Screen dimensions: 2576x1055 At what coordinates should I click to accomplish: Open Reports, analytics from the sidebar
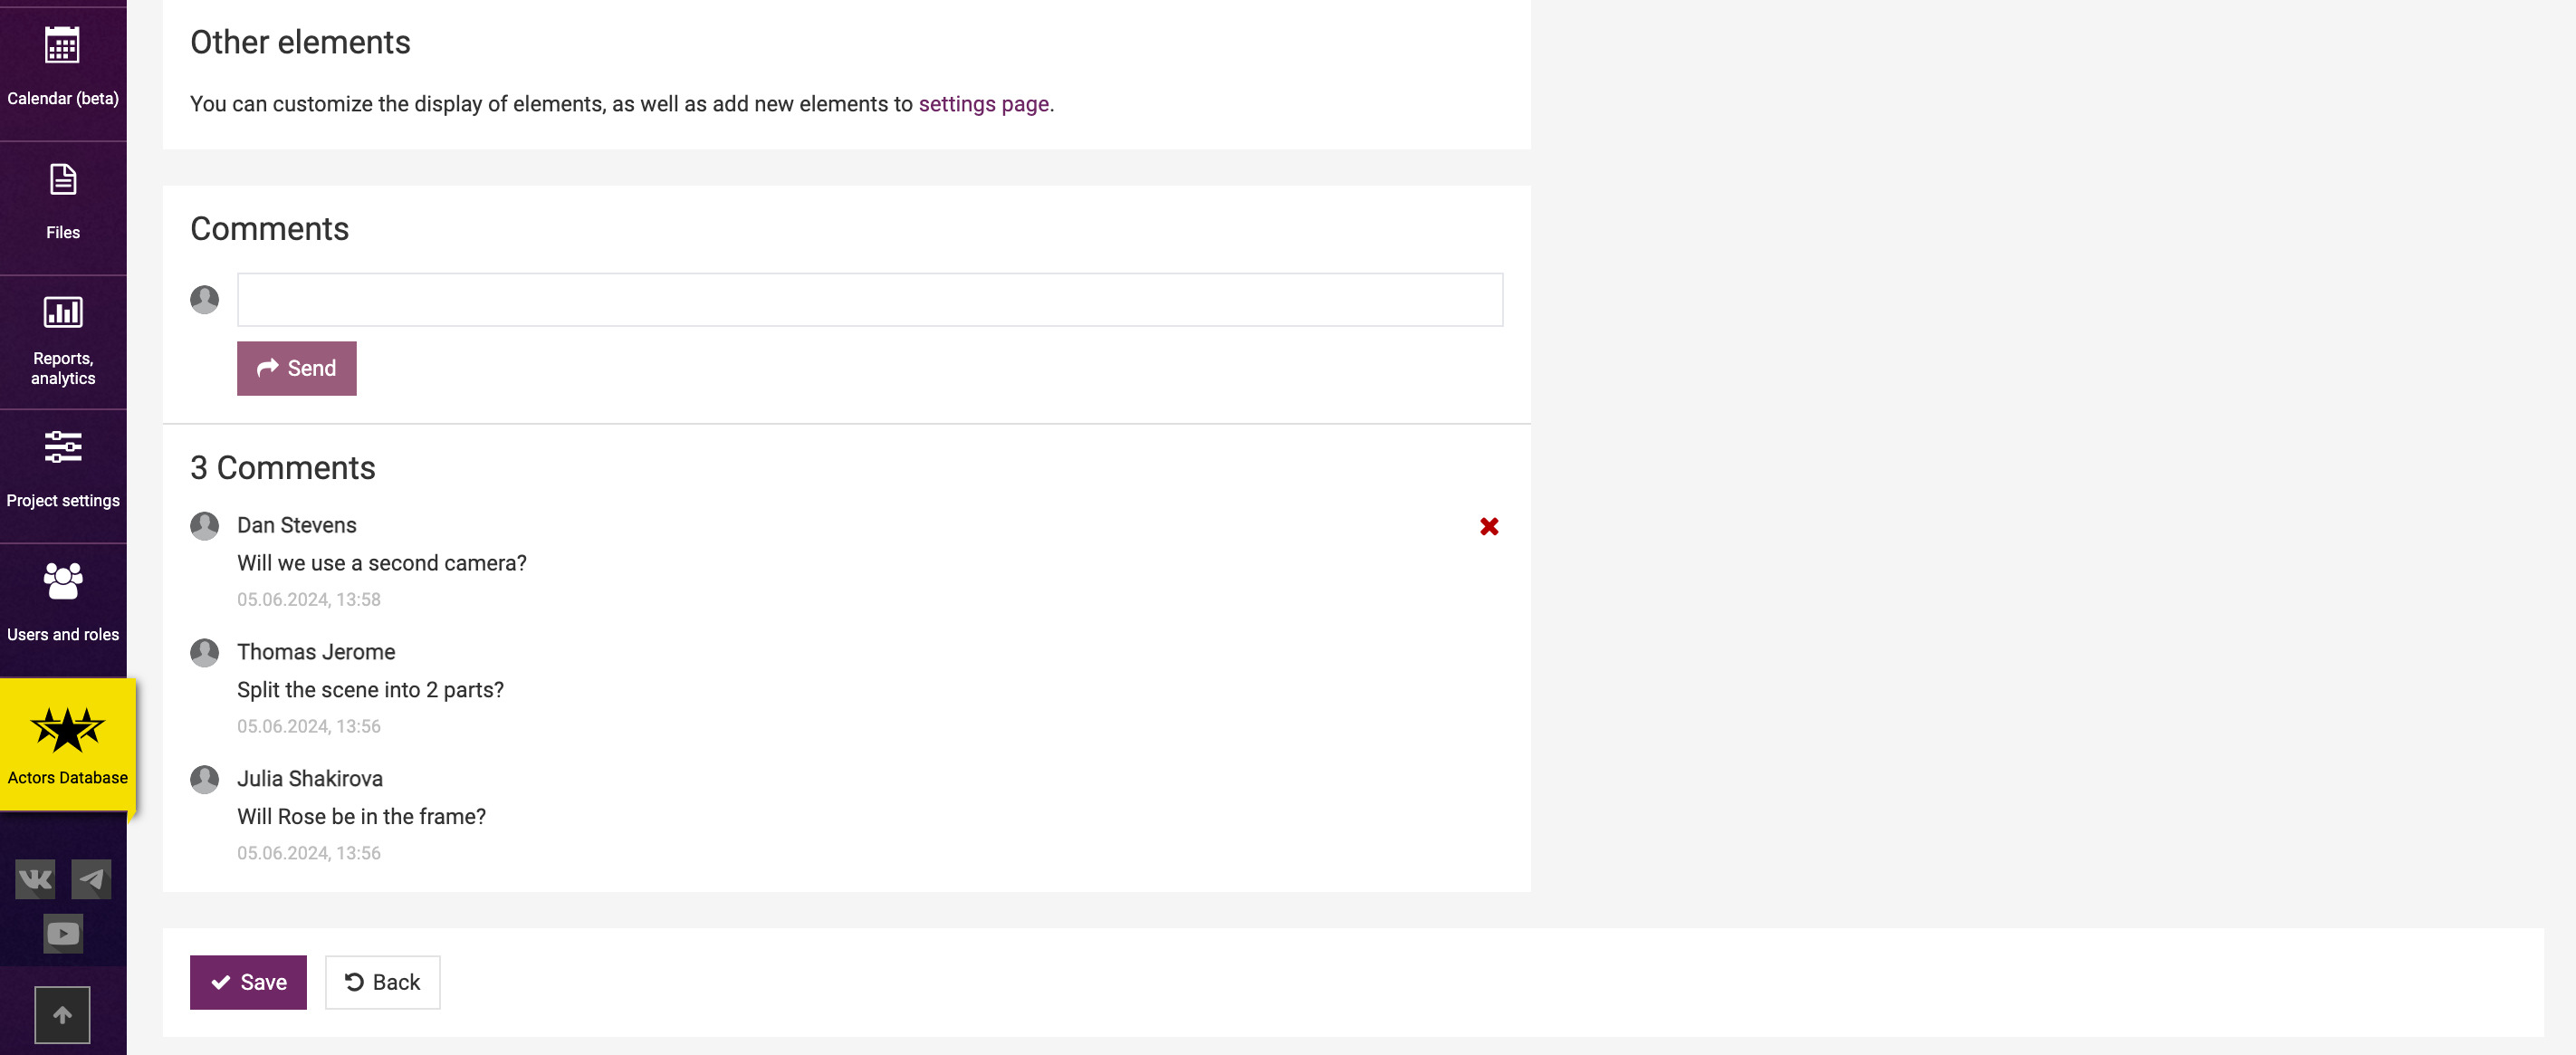[63, 342]
